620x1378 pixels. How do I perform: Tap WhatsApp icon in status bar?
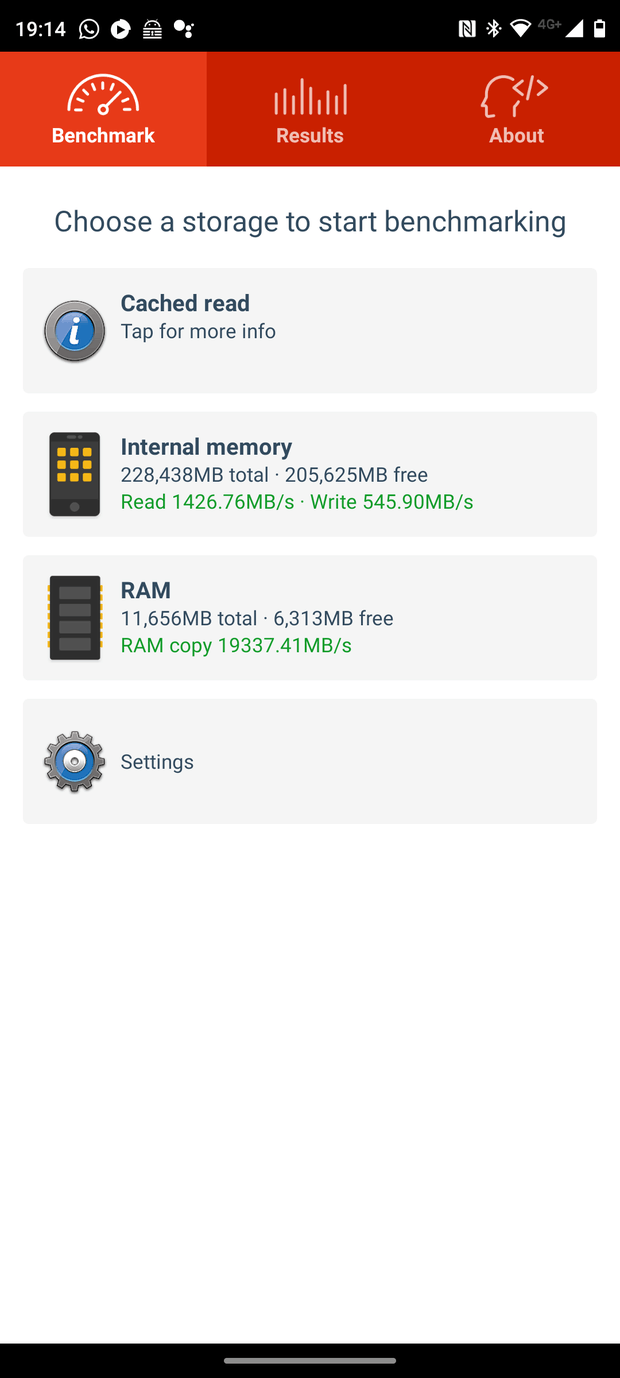click(89, 29)
